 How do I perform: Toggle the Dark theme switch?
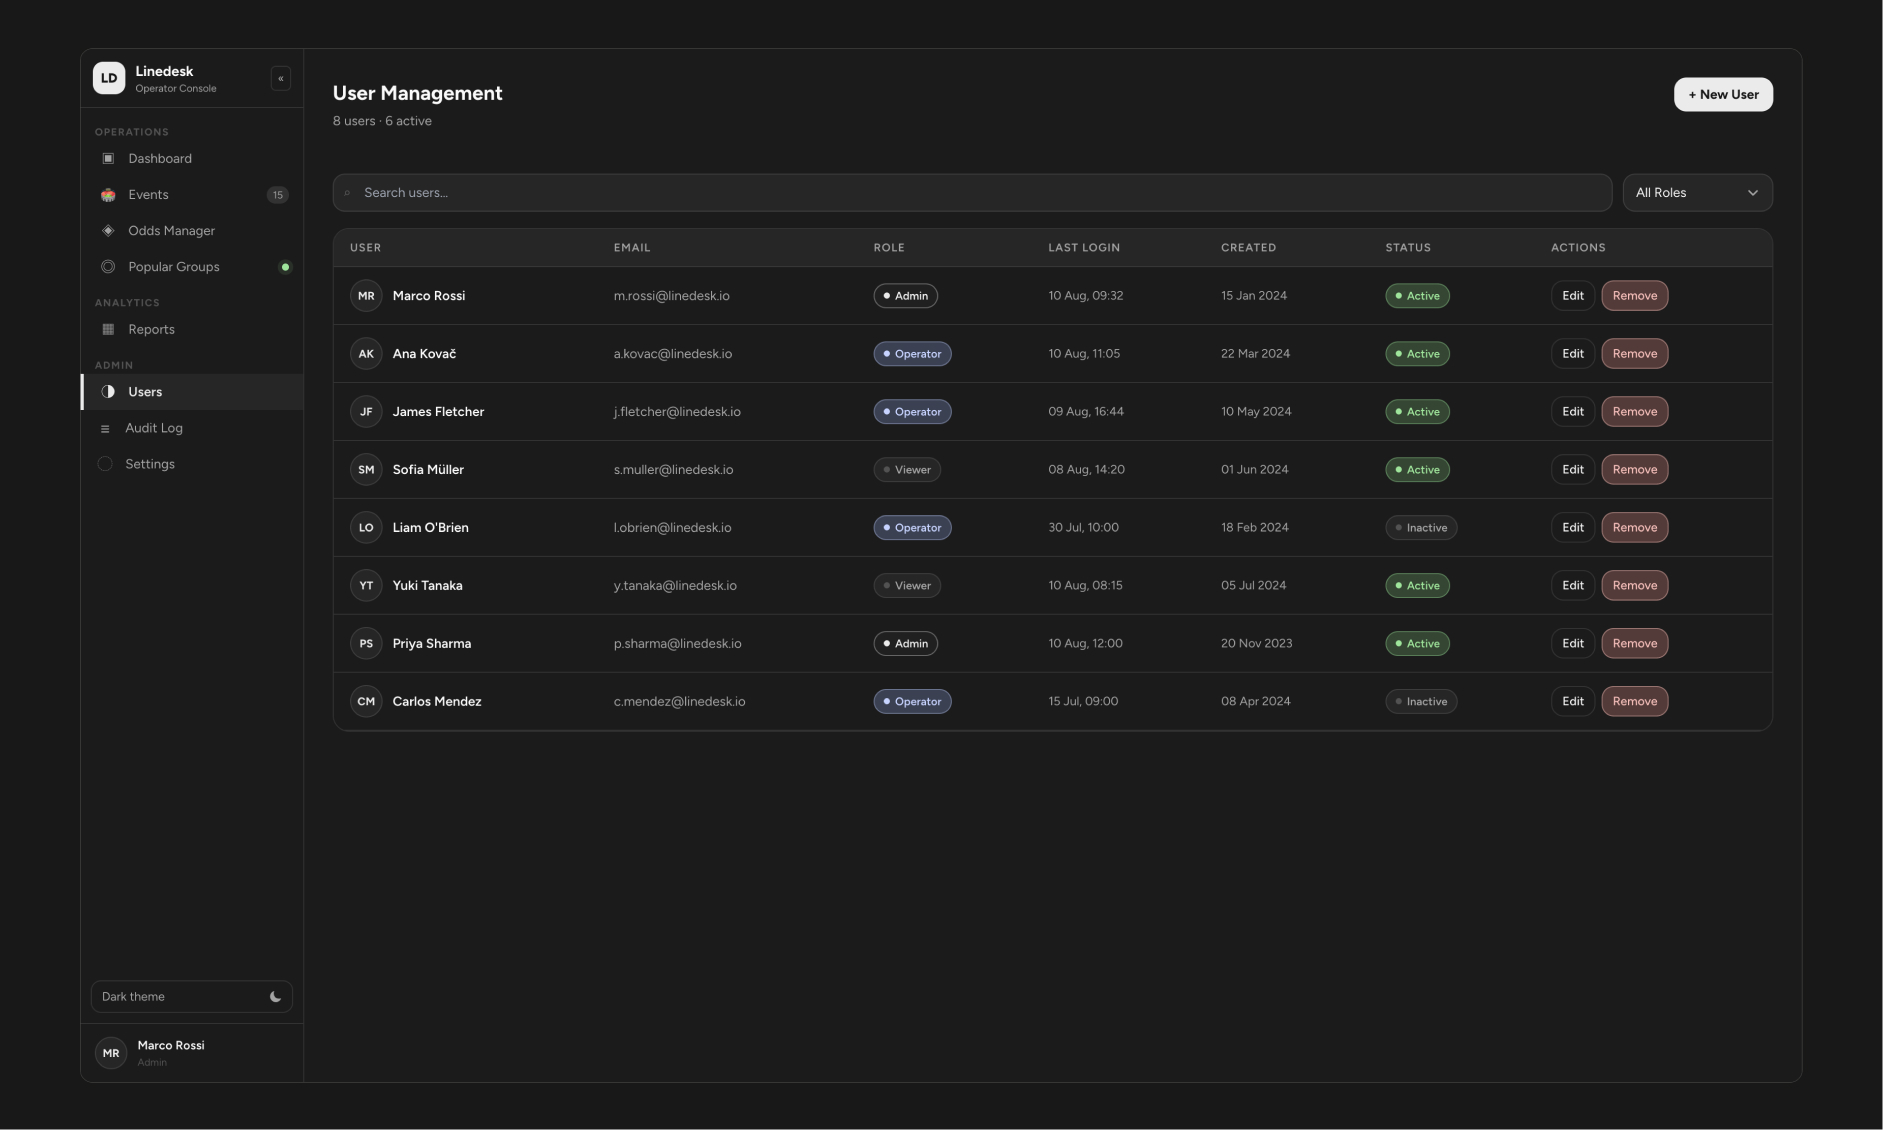point(192,997)
